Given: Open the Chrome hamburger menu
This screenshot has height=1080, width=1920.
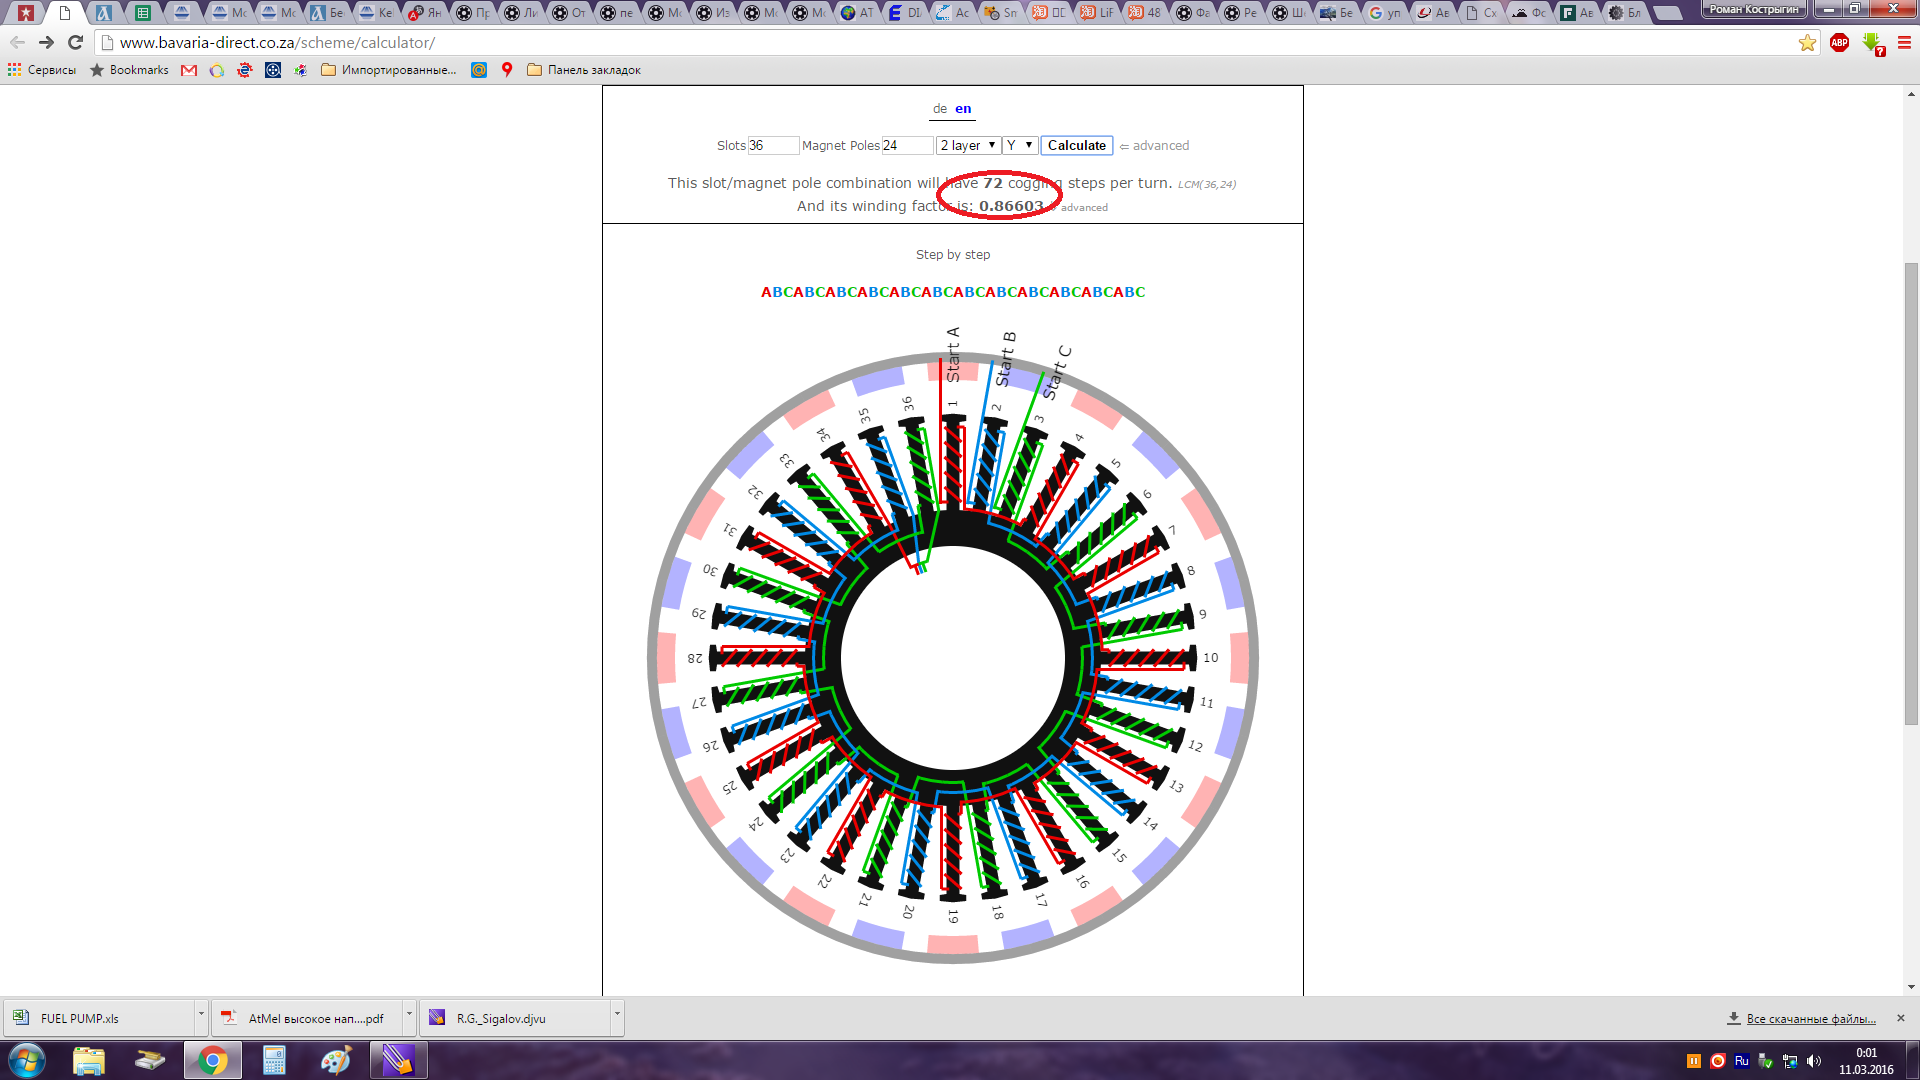Looking at the screenshot, I should click(x=1904, y=43).
